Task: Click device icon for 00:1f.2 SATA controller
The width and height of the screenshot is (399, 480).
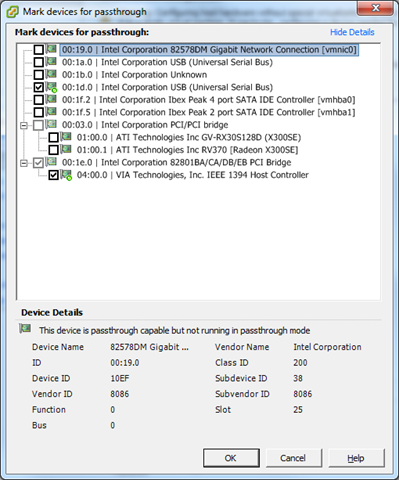Action: click(x=51, y=99)
